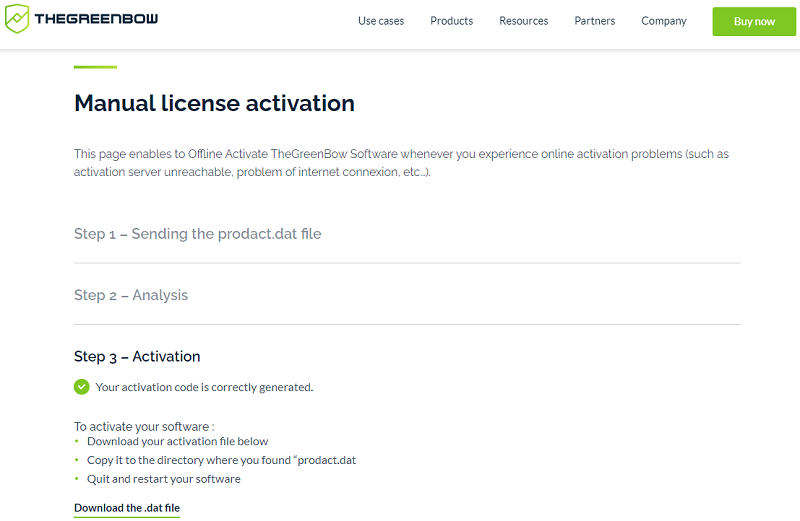Click the green checkmark success icon
Screen dimensions: 800x521
point(82,387)
